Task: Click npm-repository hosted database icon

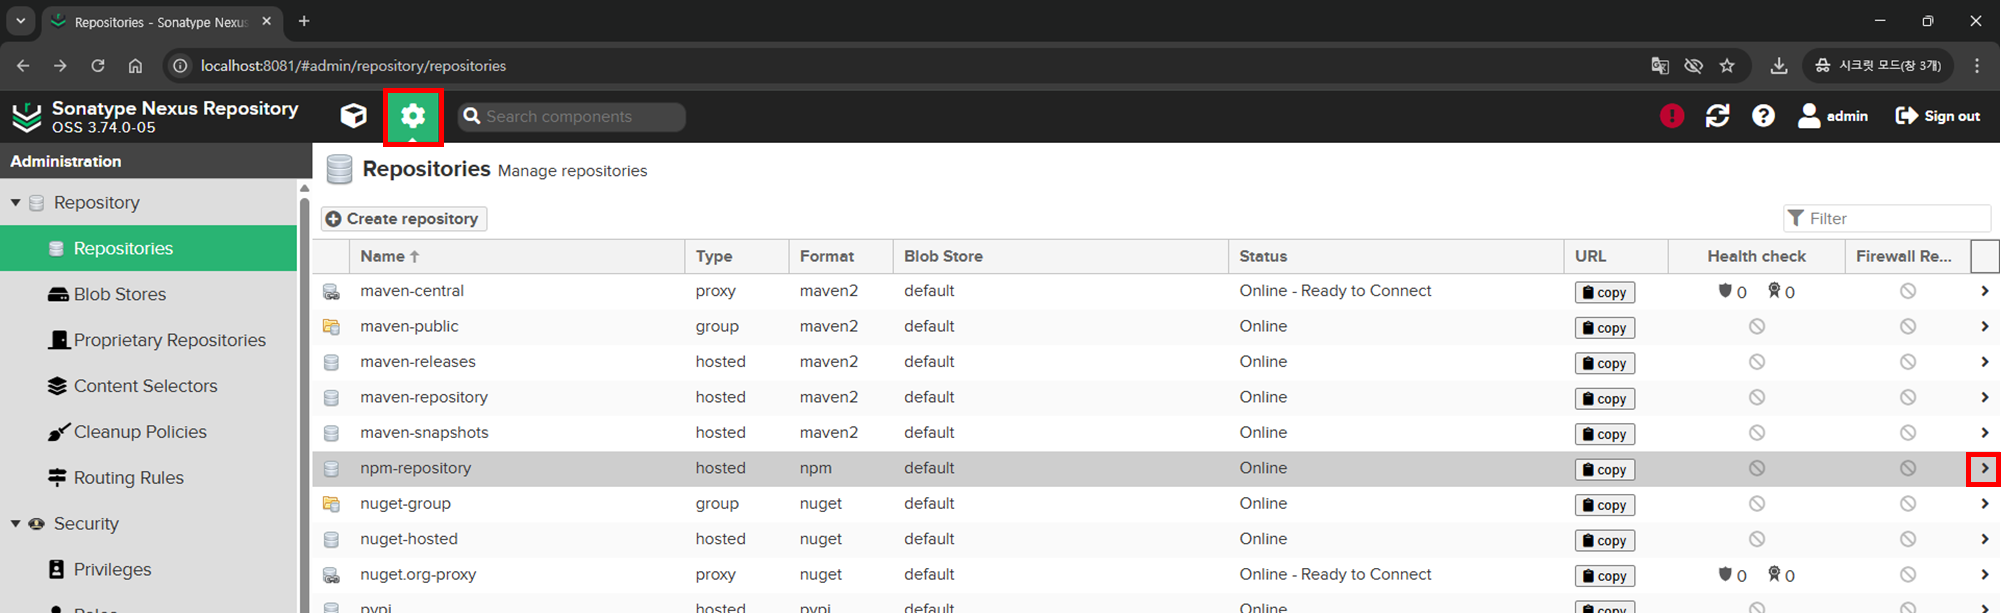Action: pyautogui.click(x=331, y=468)
